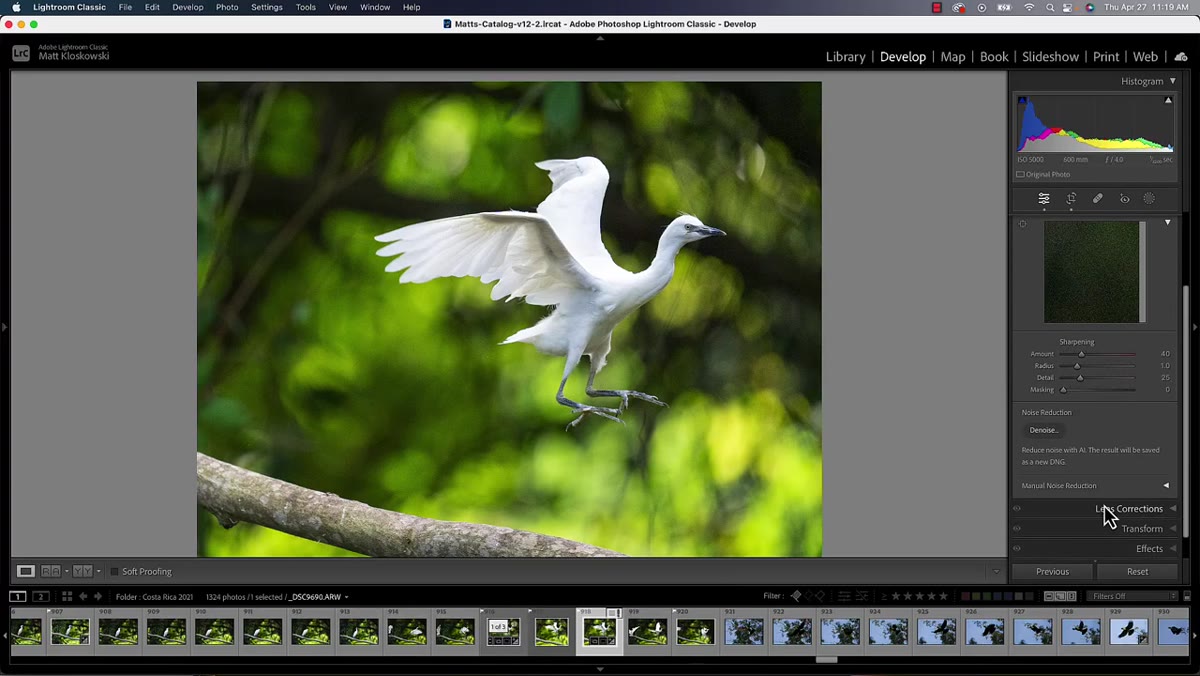The width and height of the screenshot is (1200, 676).
Task: Collapse the Histogram panel triangle
Action: click(x=1173, y=81)
